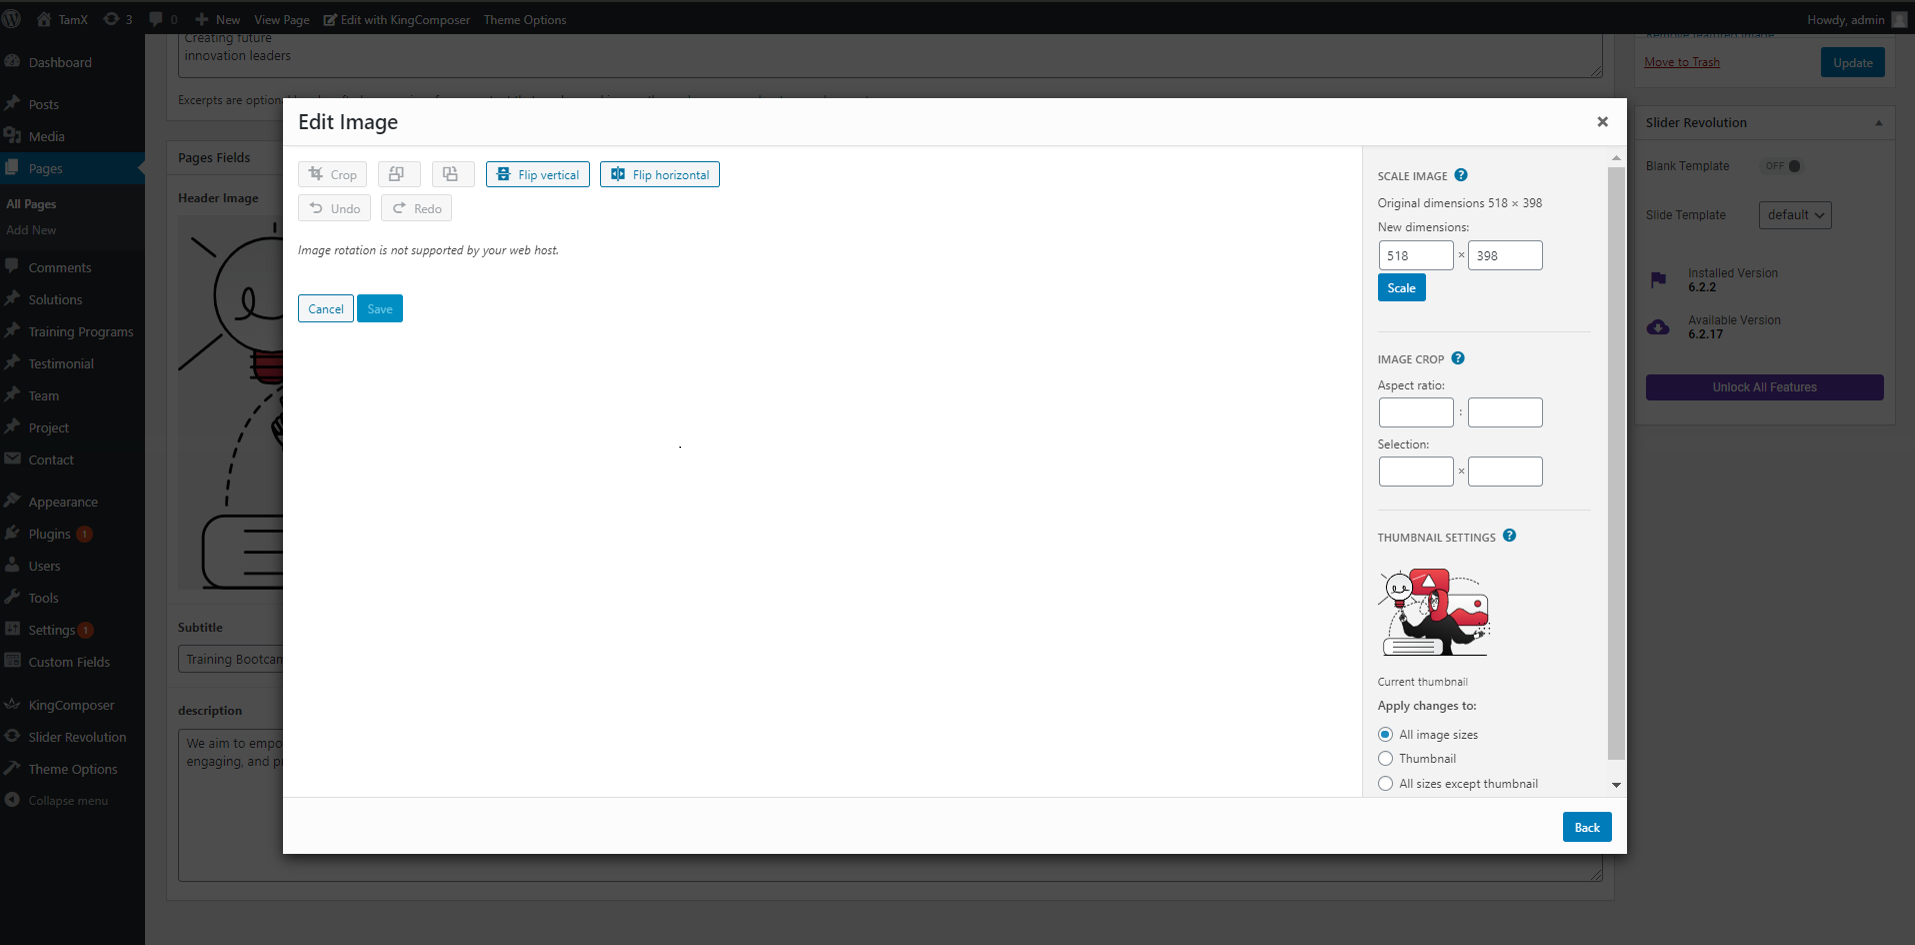This screenshot has width=1915, height=945.
Task: Undo the last image edit
Action: [x=334, y=208]
